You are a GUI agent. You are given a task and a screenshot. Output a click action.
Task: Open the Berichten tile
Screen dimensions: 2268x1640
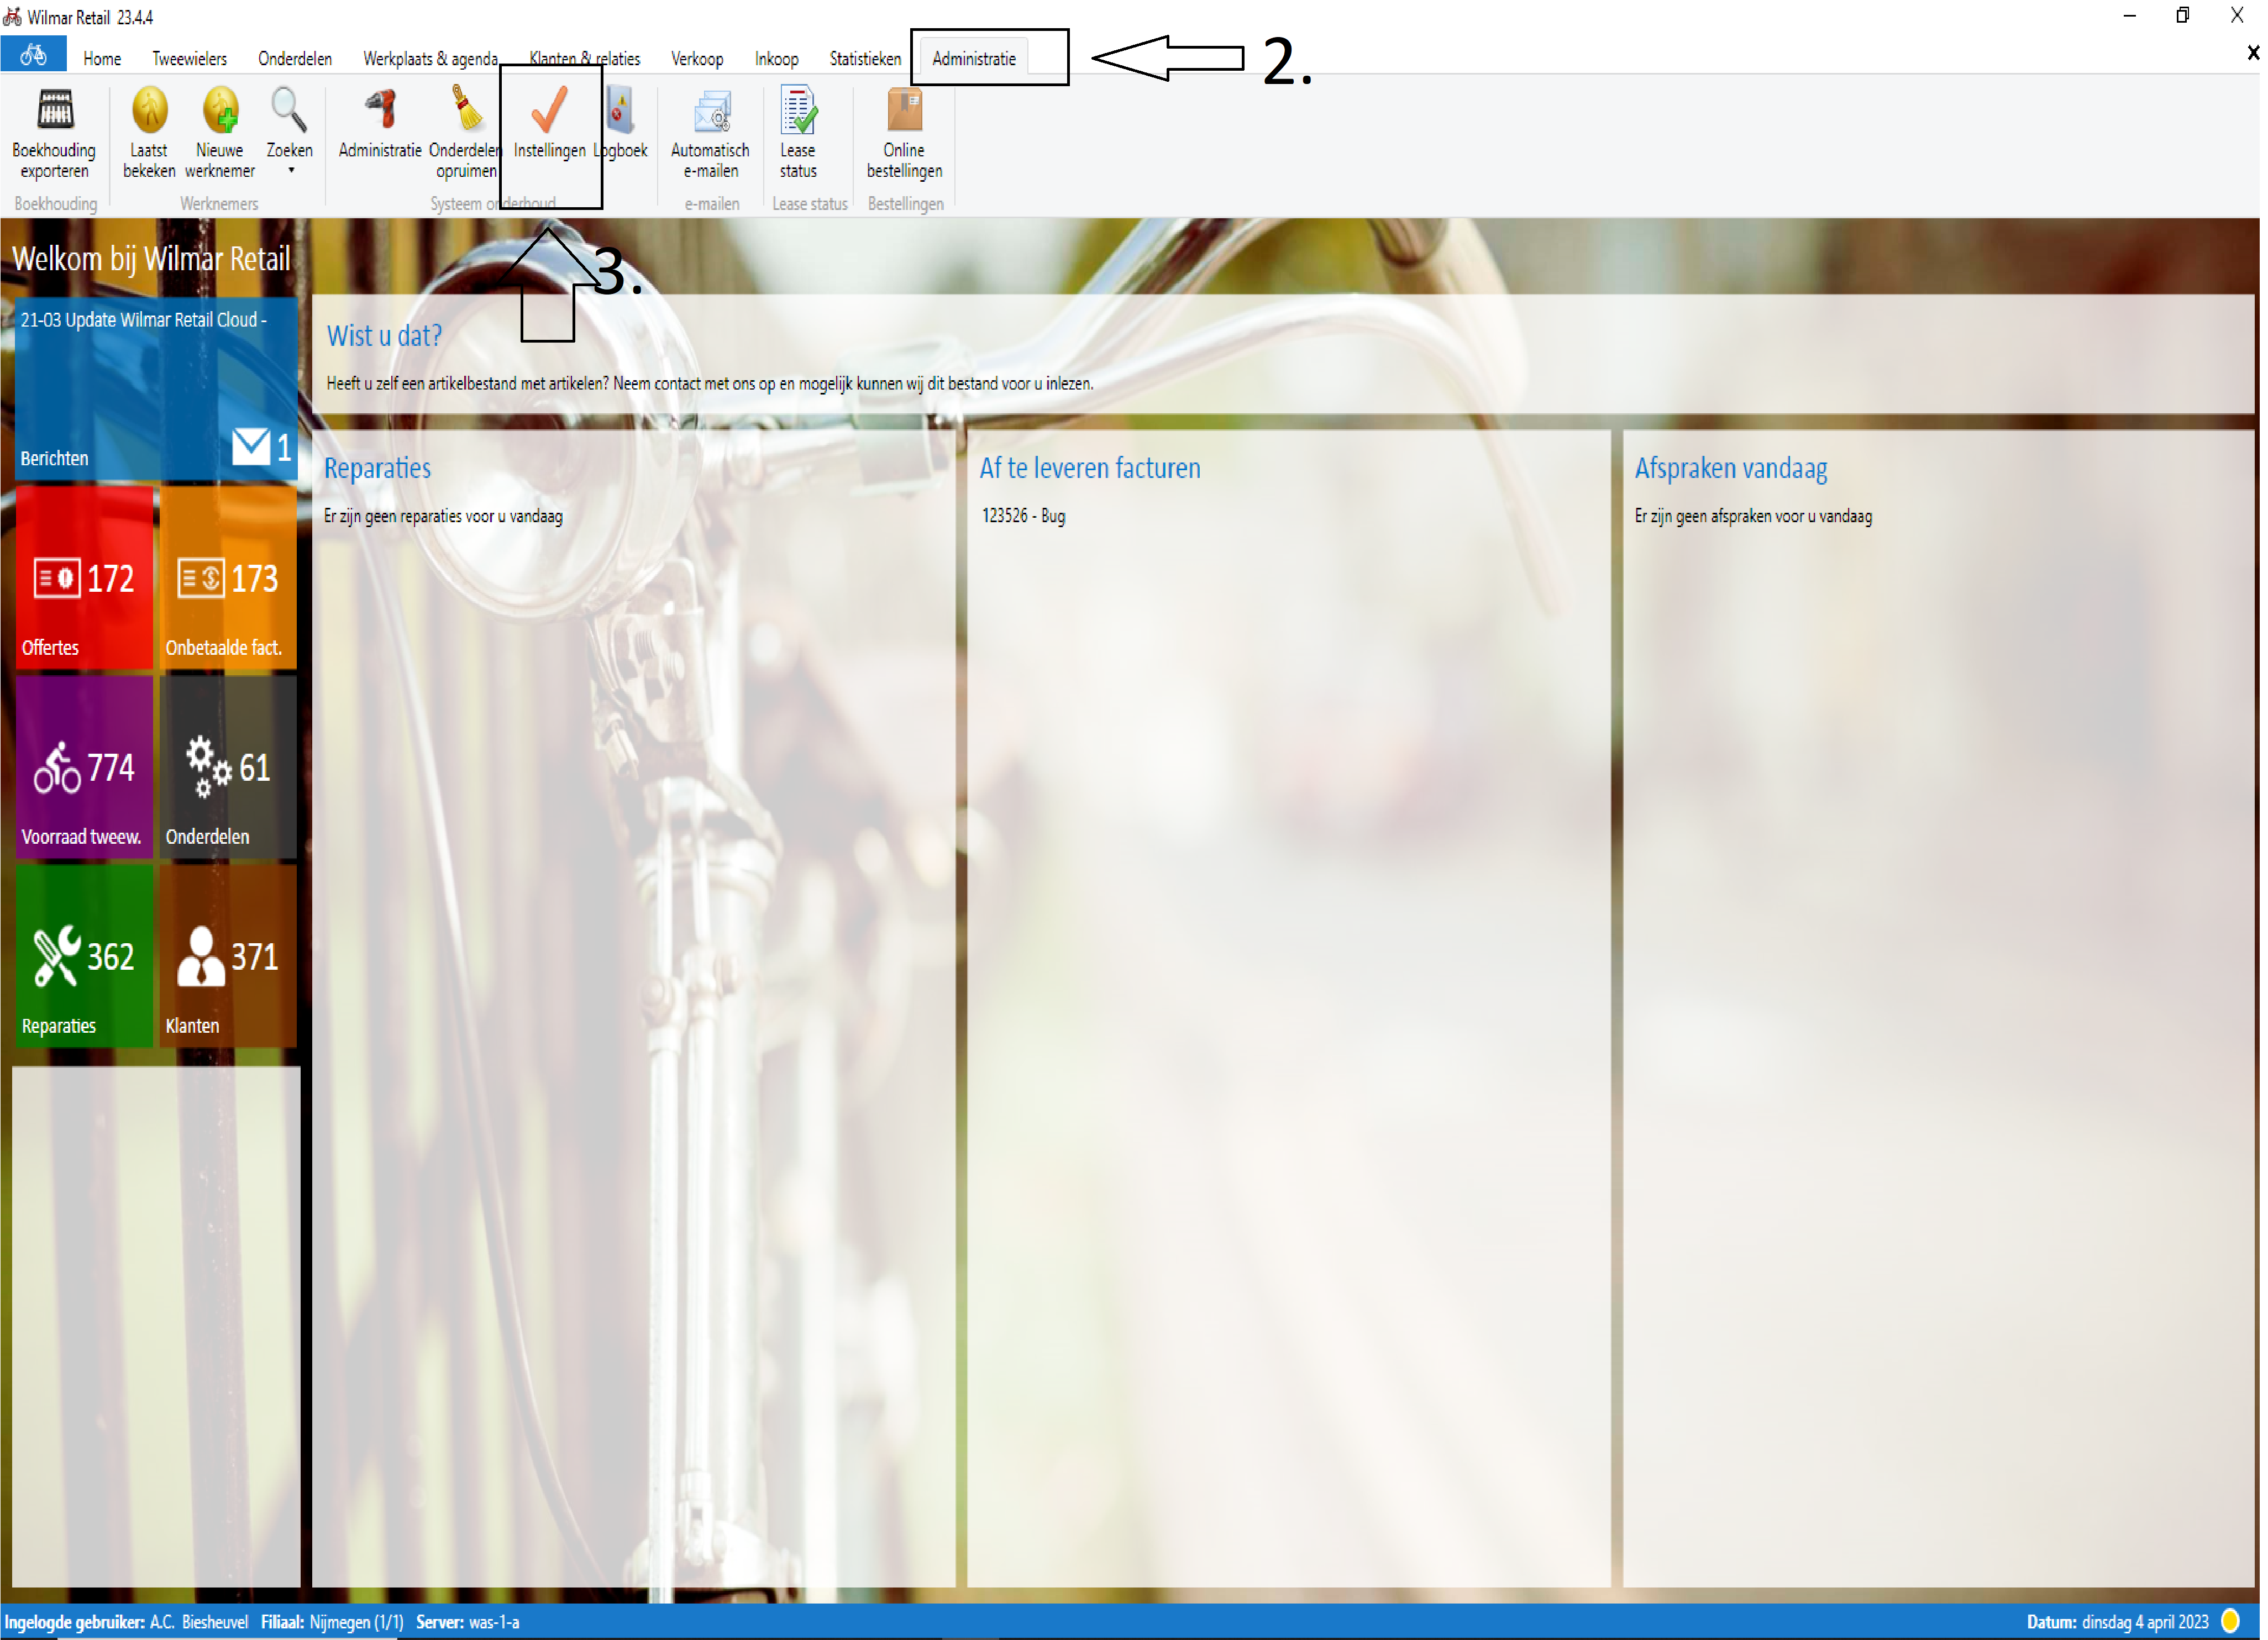(155, 390)
